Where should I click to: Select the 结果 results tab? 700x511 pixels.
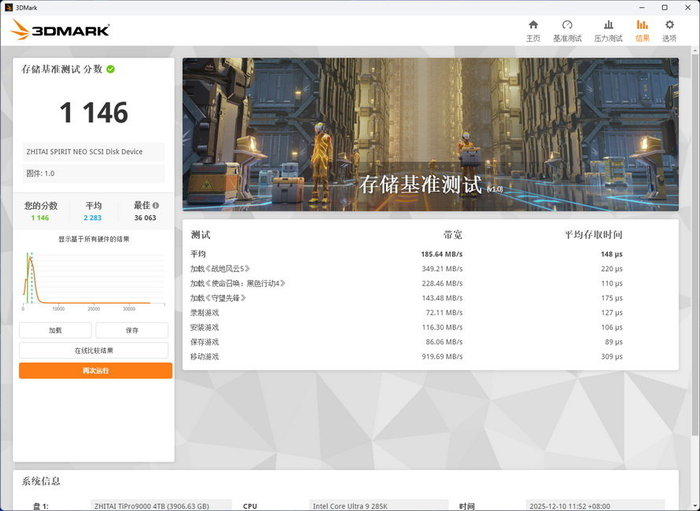click(x=642, y=31)
